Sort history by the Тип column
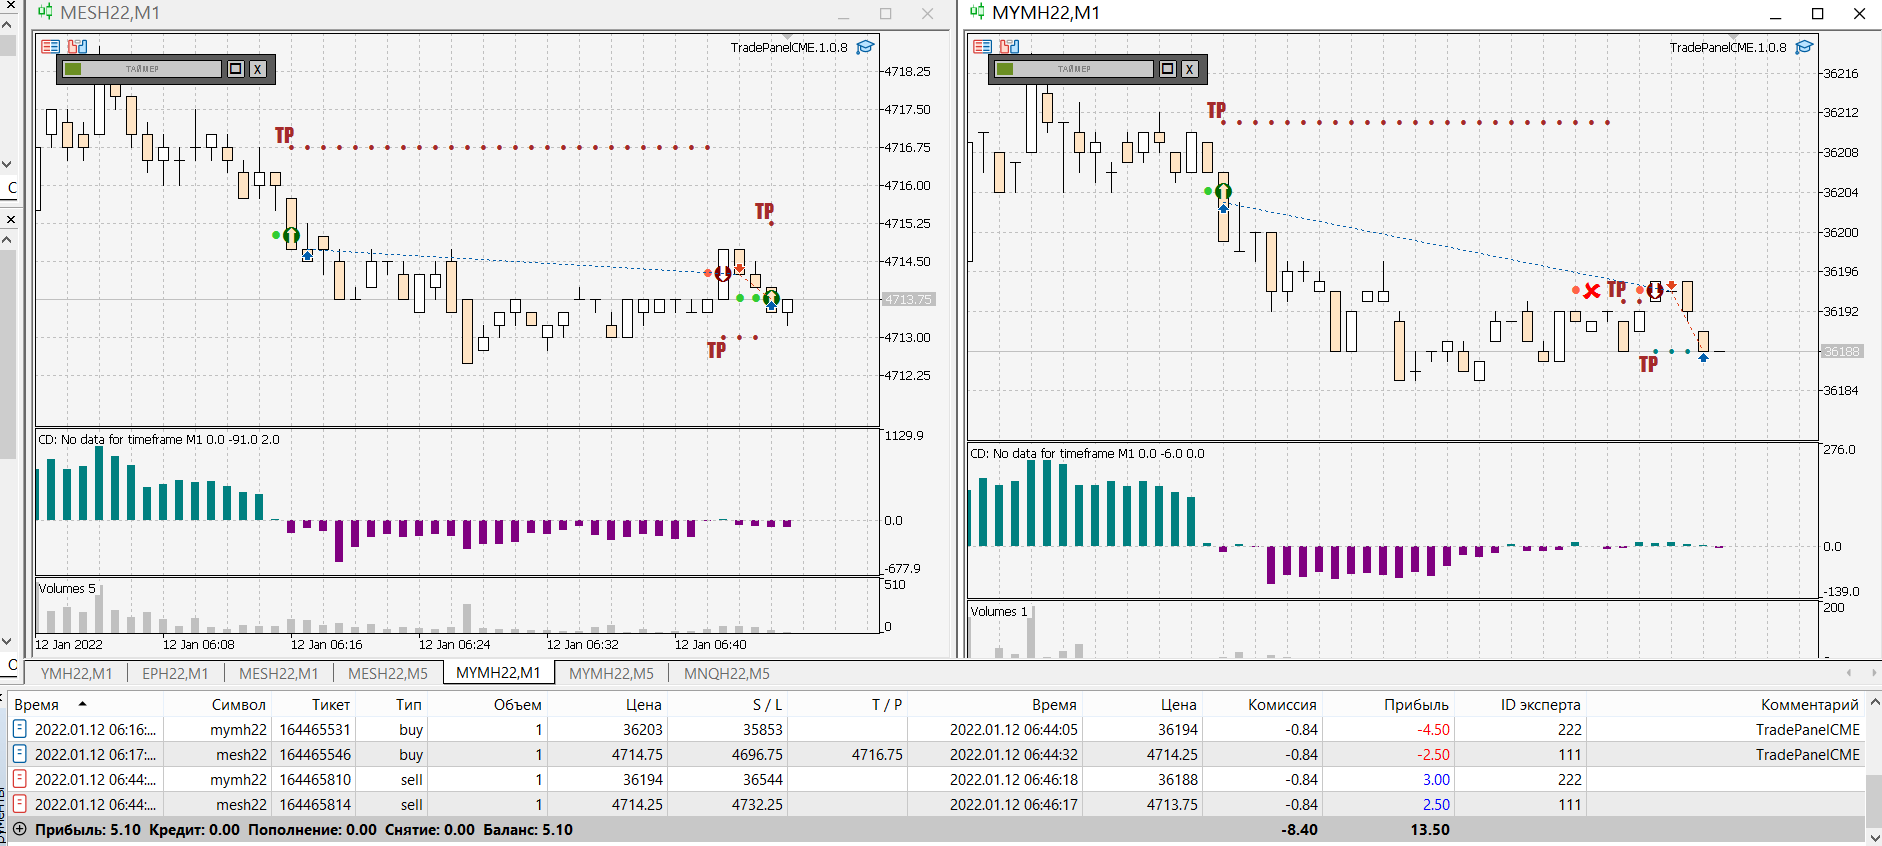This screenshot has height=846, width=1882. click(409, 704)
